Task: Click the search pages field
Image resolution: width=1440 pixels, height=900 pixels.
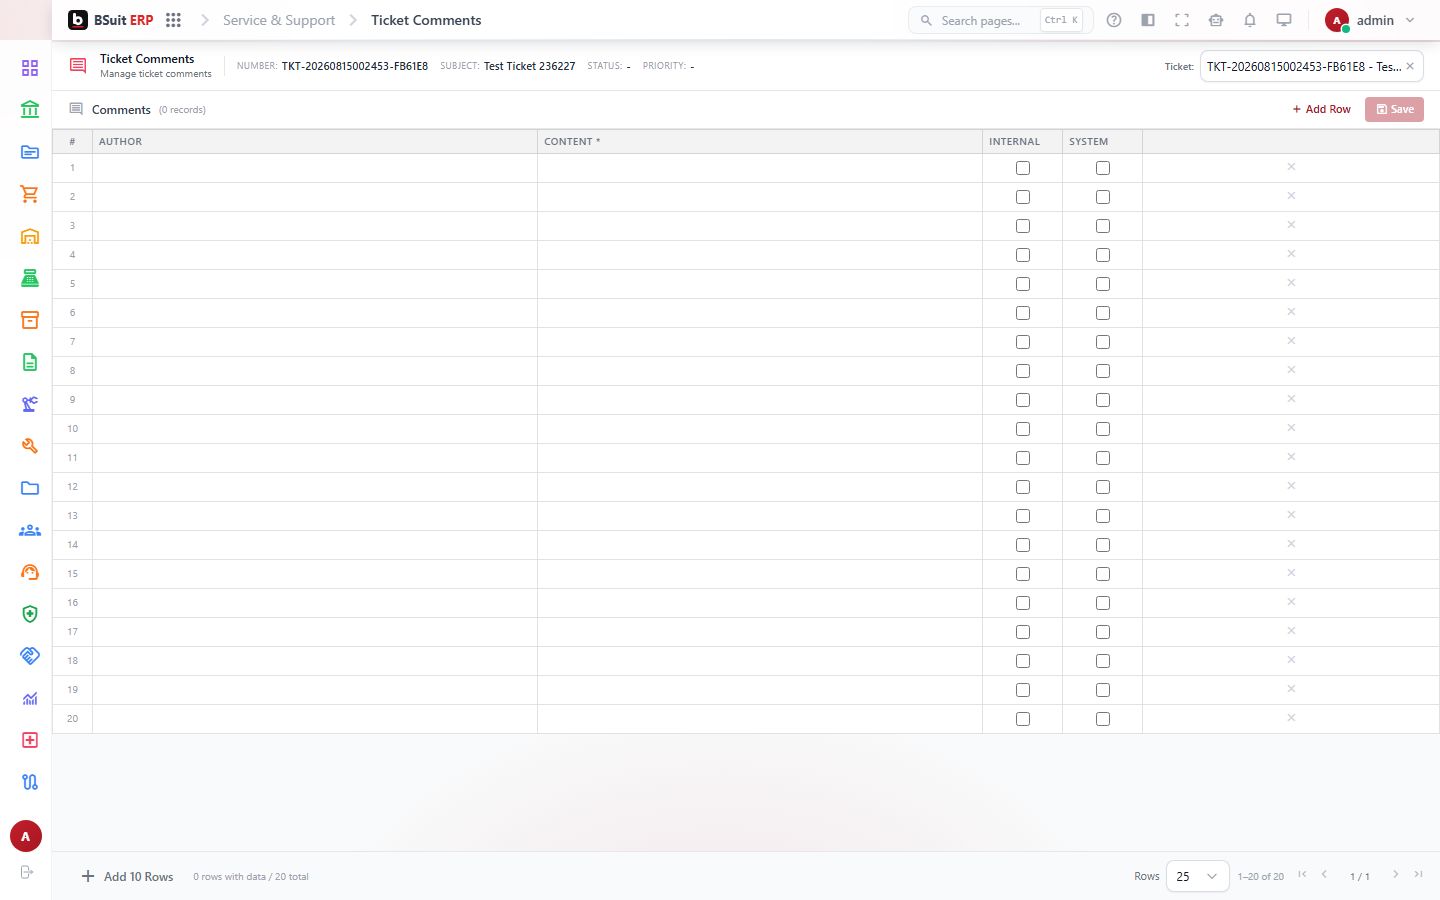Action: coord(1000,20)
